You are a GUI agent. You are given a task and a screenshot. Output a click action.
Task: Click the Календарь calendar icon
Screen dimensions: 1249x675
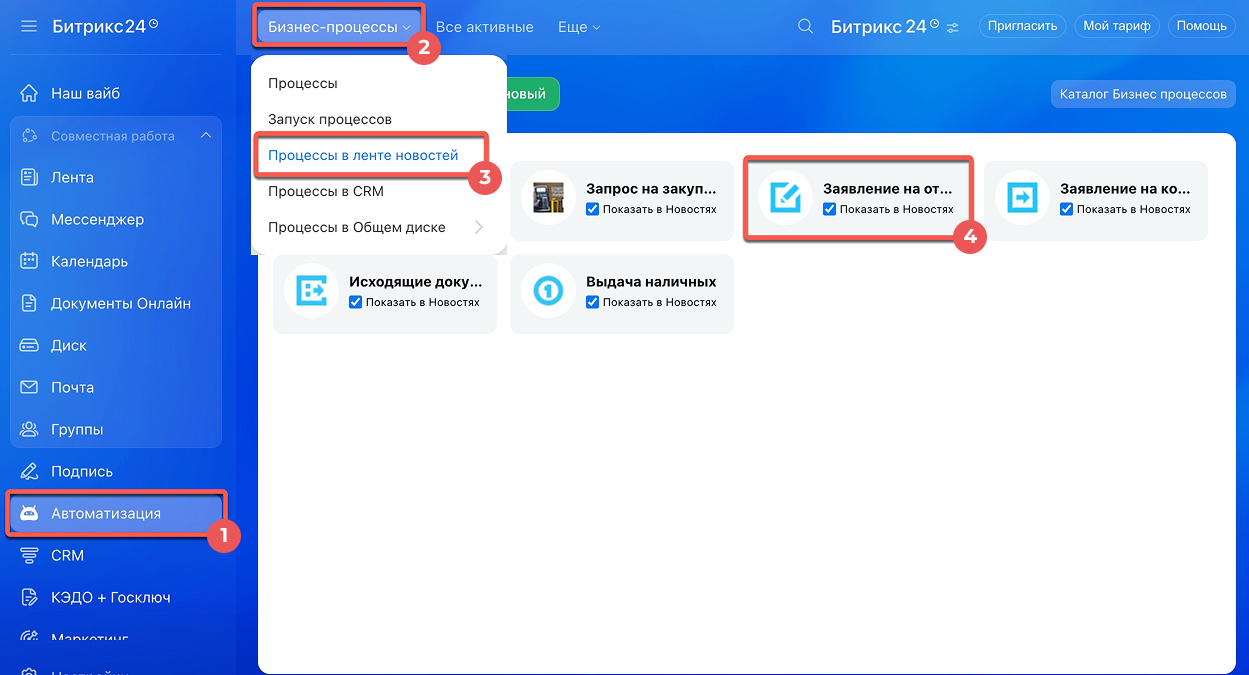pos(30,261)
